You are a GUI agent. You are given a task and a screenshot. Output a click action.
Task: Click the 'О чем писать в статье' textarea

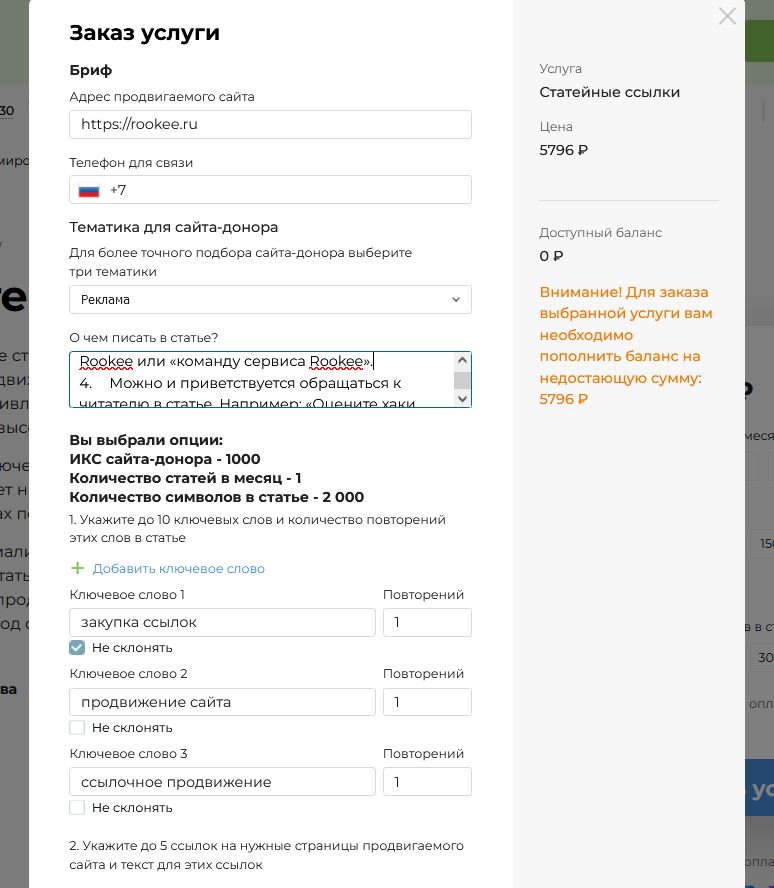[x=260, y=380]
